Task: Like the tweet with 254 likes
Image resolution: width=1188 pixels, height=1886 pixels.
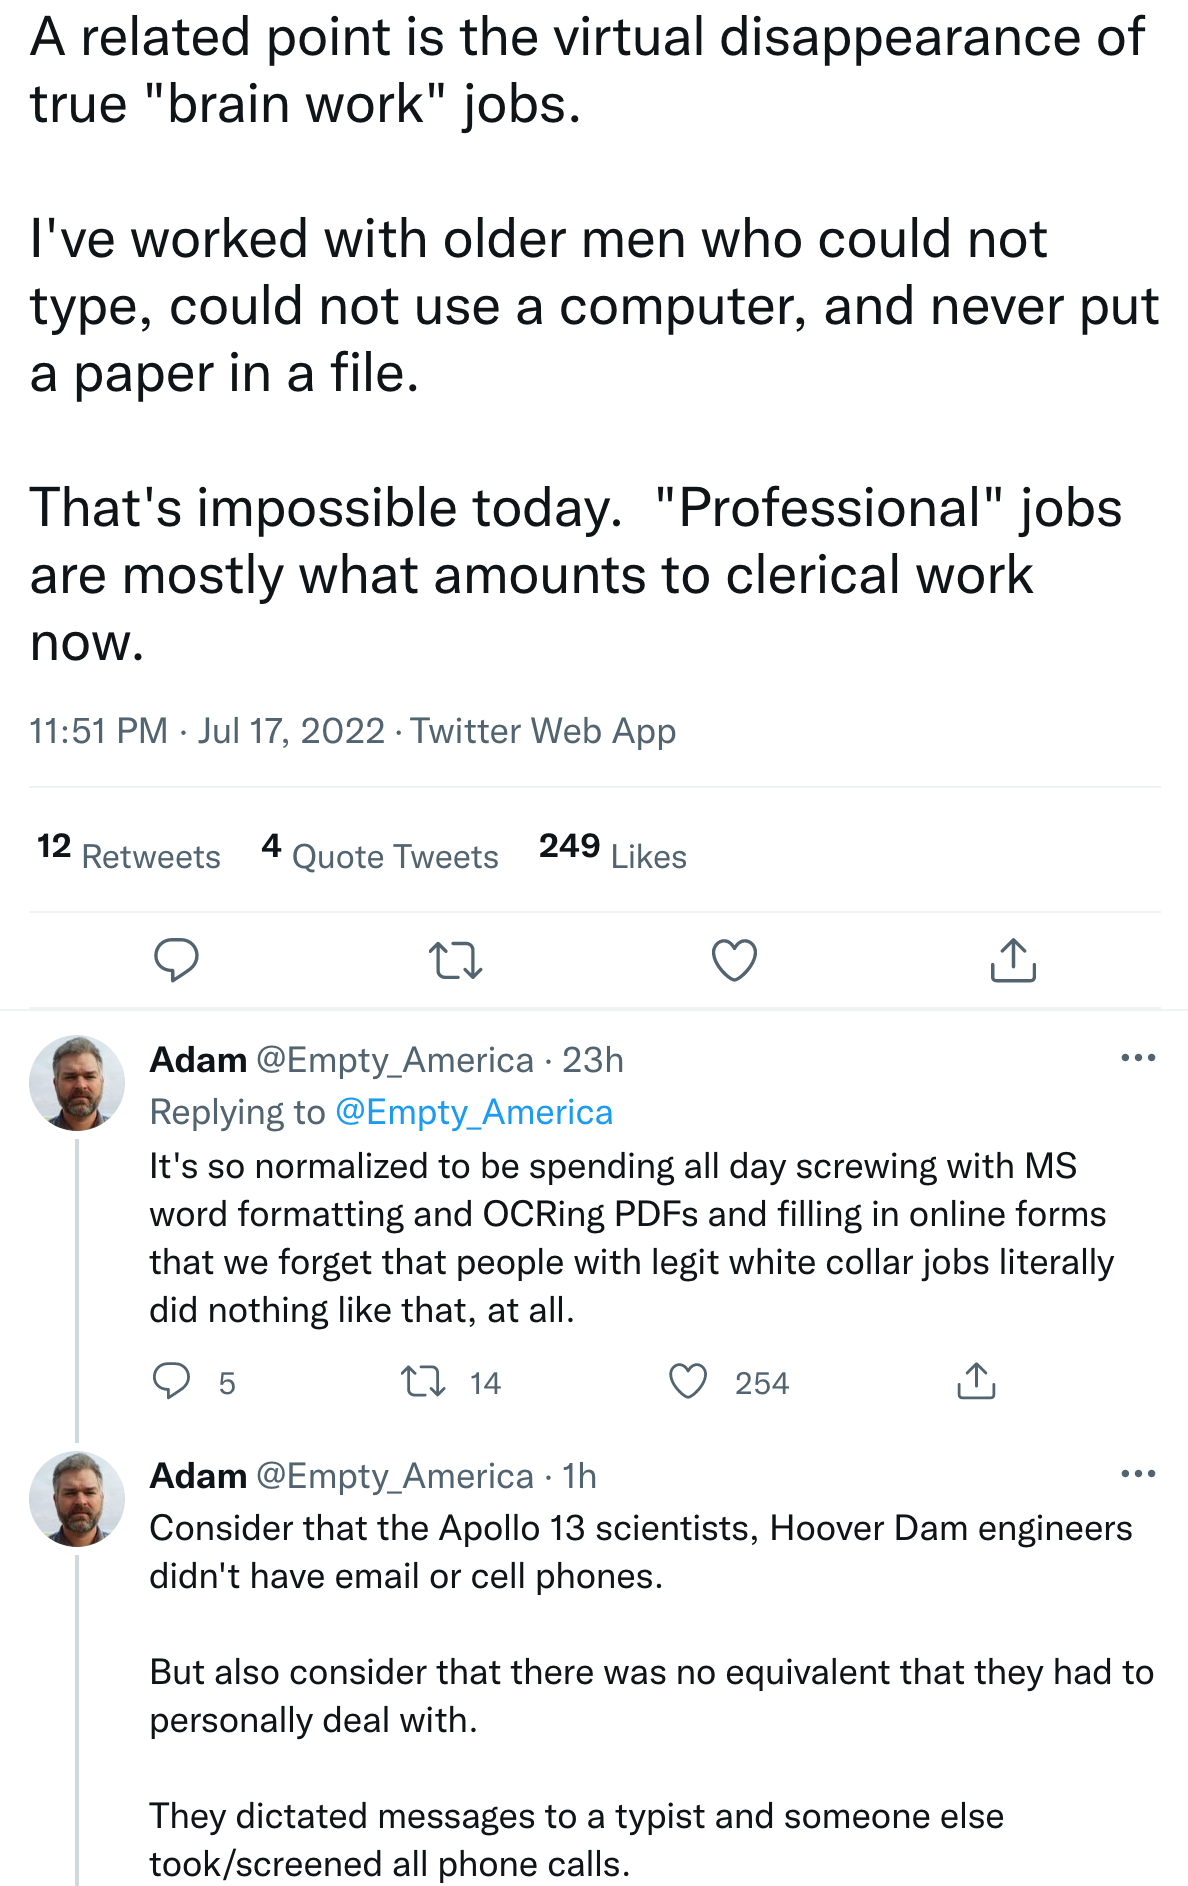Action: [688, 1382]
